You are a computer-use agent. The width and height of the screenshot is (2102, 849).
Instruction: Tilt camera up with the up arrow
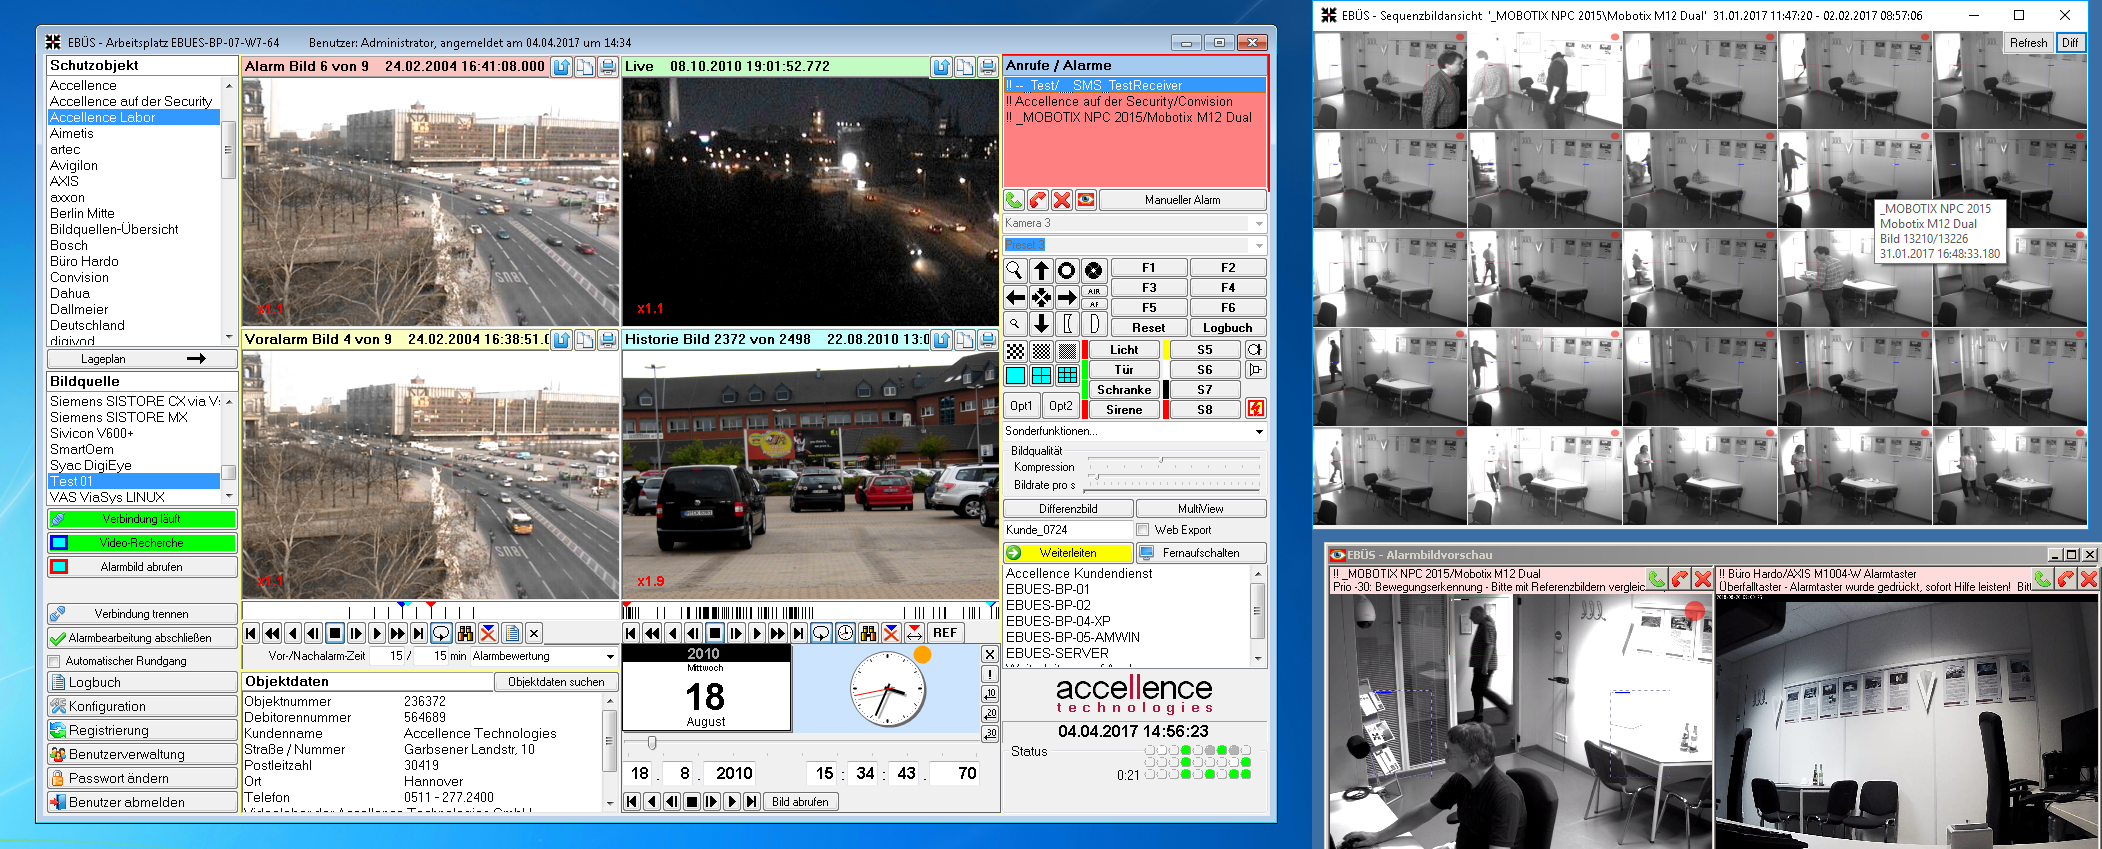click(1041, 270)
